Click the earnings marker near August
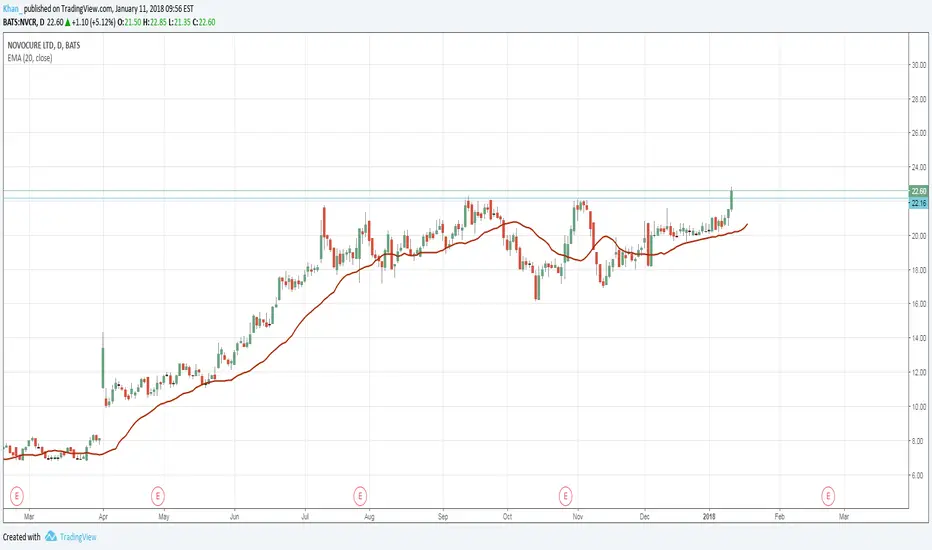 [x=360, y=495]
